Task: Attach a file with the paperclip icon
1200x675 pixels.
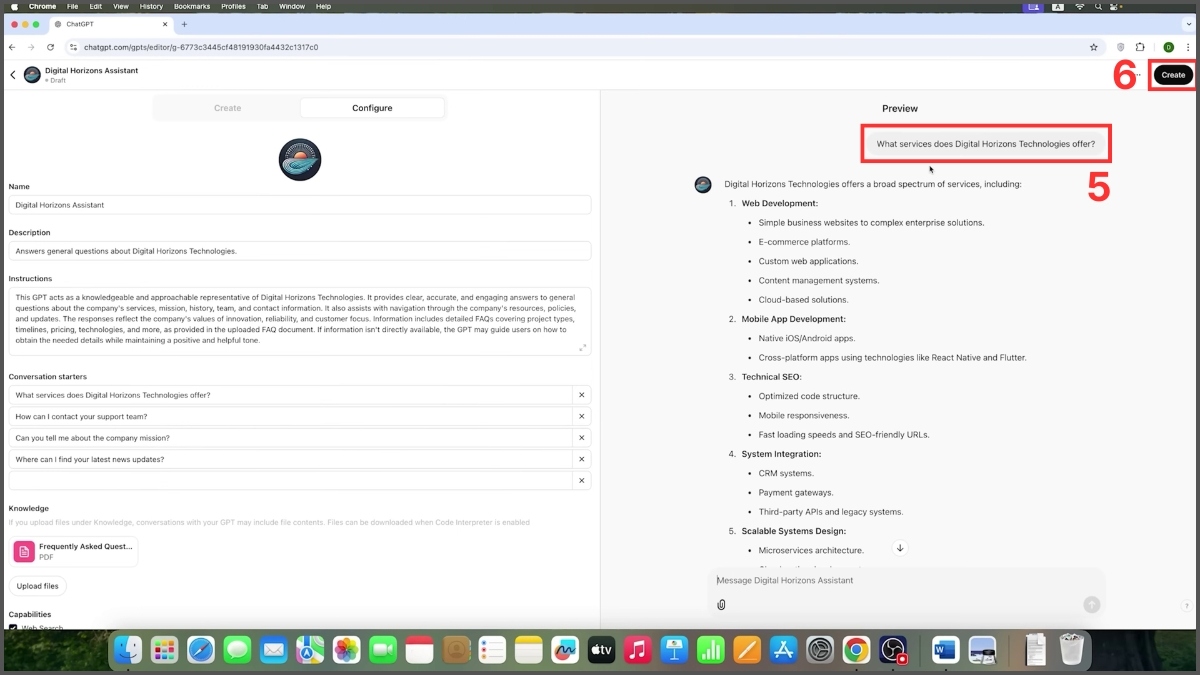Action: [x=721, y=604]
